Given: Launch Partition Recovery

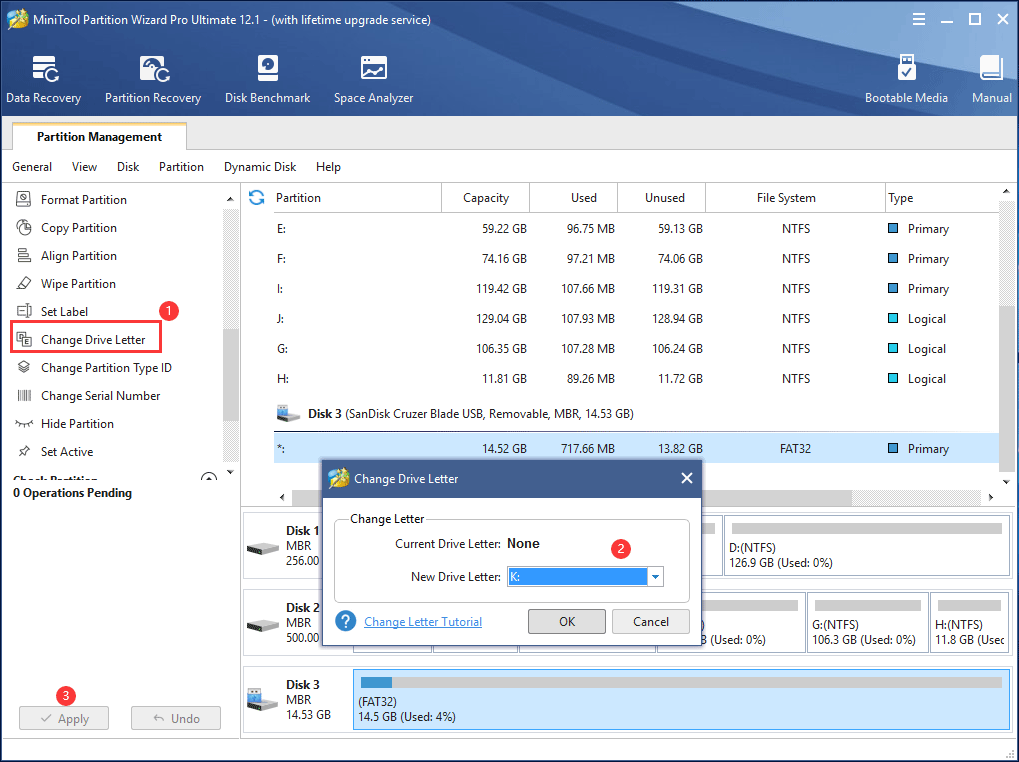Looking at the screenshot, I should tap(153, 79).
